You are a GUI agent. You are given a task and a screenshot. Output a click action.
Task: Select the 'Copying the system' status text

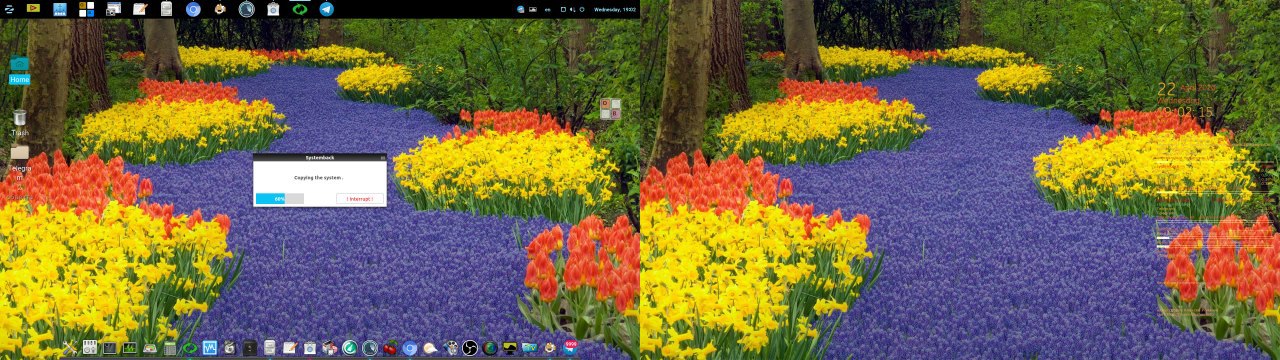[318, 177]
